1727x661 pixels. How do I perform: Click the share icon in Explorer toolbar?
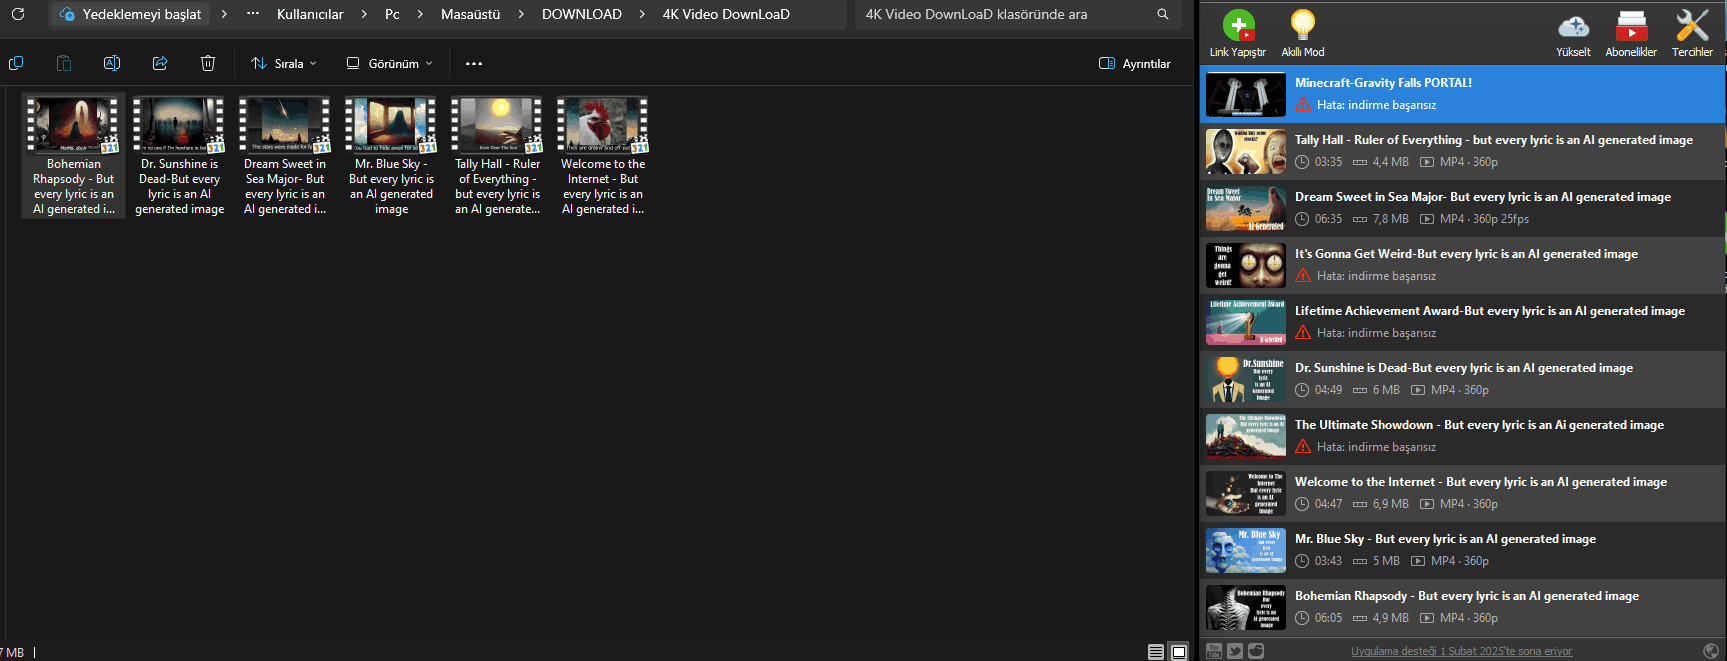pyautogui.click(x=160, y=63)
